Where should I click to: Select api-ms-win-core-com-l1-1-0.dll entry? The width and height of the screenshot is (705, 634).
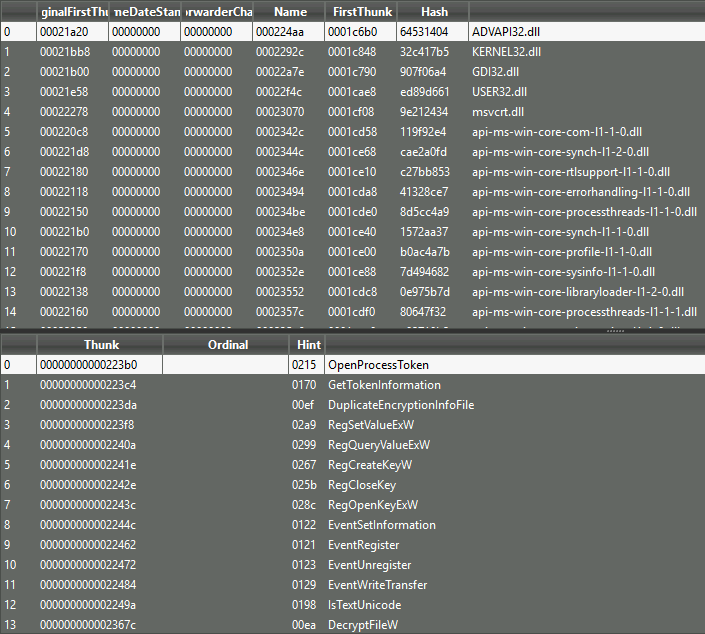tap(548, 131)
